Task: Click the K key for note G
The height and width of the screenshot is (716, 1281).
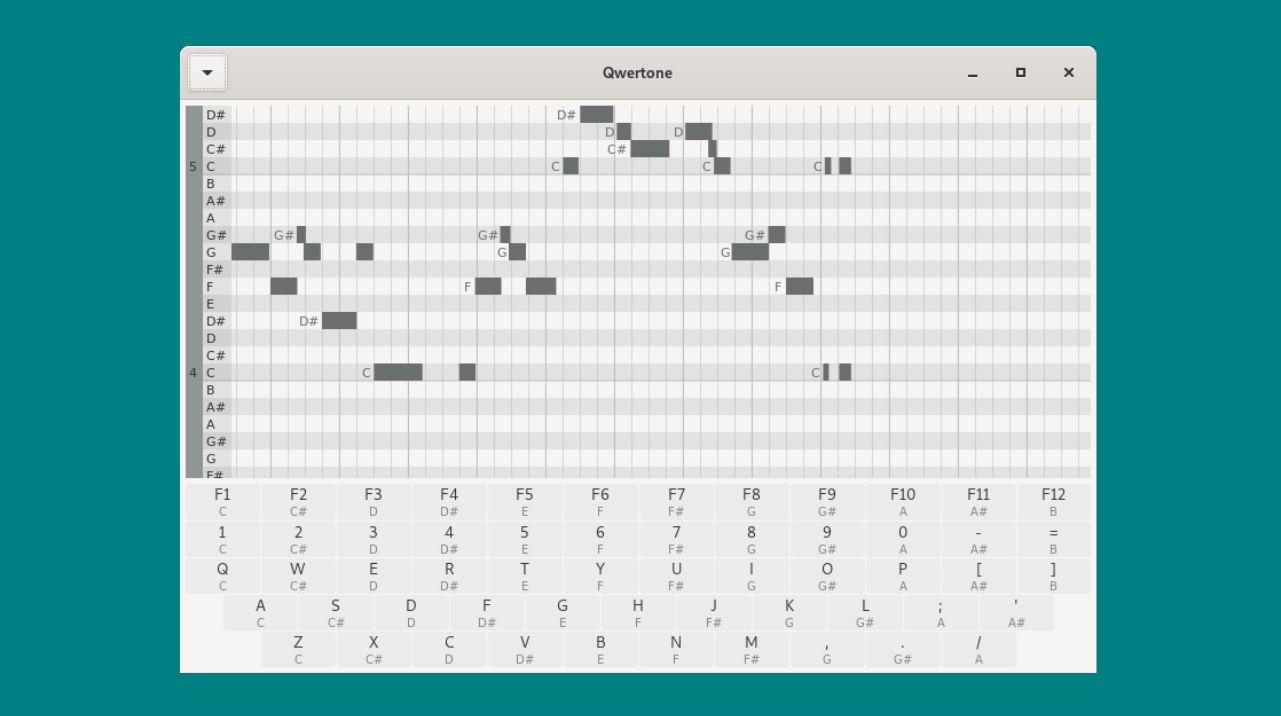Action: (x=789, y=613)
